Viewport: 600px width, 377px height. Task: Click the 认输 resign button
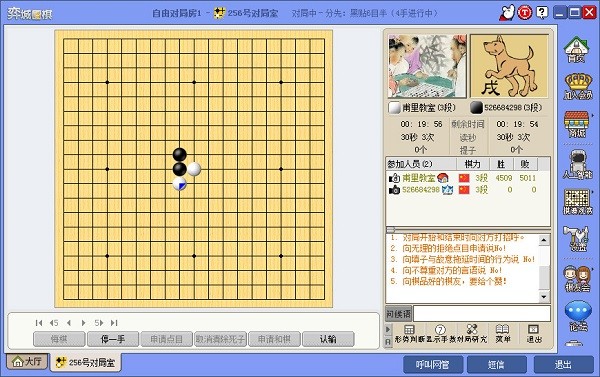[x=328, y=339]
